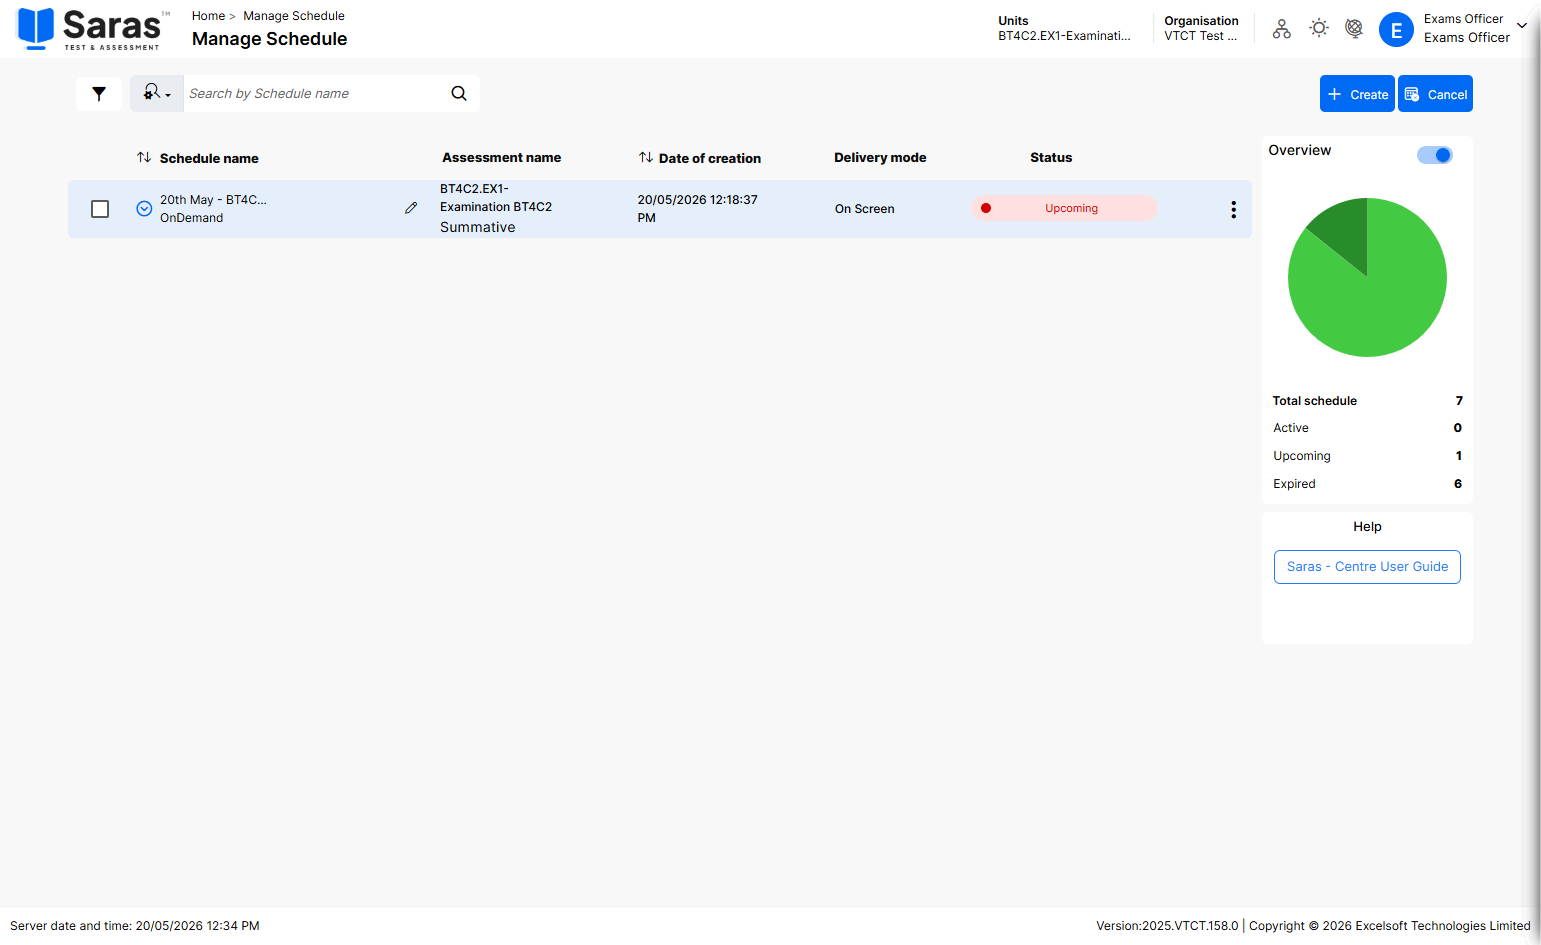Go to Home breadcrumb

pyautogui.click(x=208, y=16)
